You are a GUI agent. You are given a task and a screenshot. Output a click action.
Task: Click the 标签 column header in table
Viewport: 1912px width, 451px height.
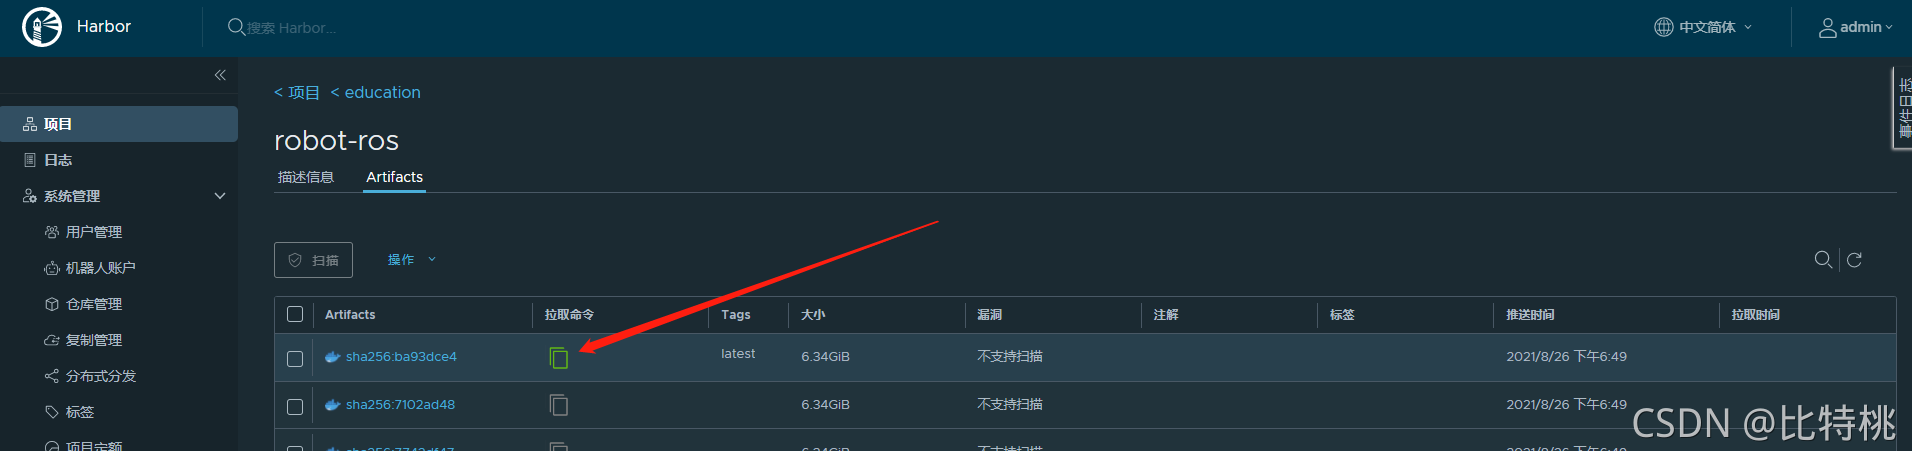click(1342, 314)
